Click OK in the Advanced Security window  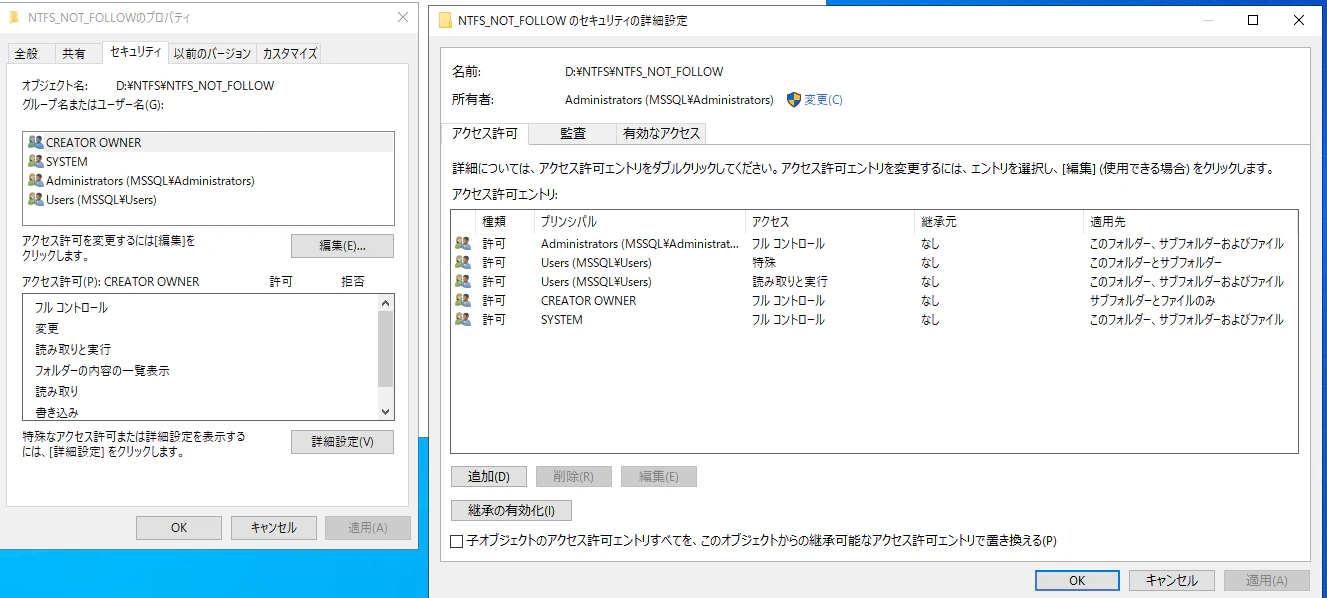(x=1077, y=580)
